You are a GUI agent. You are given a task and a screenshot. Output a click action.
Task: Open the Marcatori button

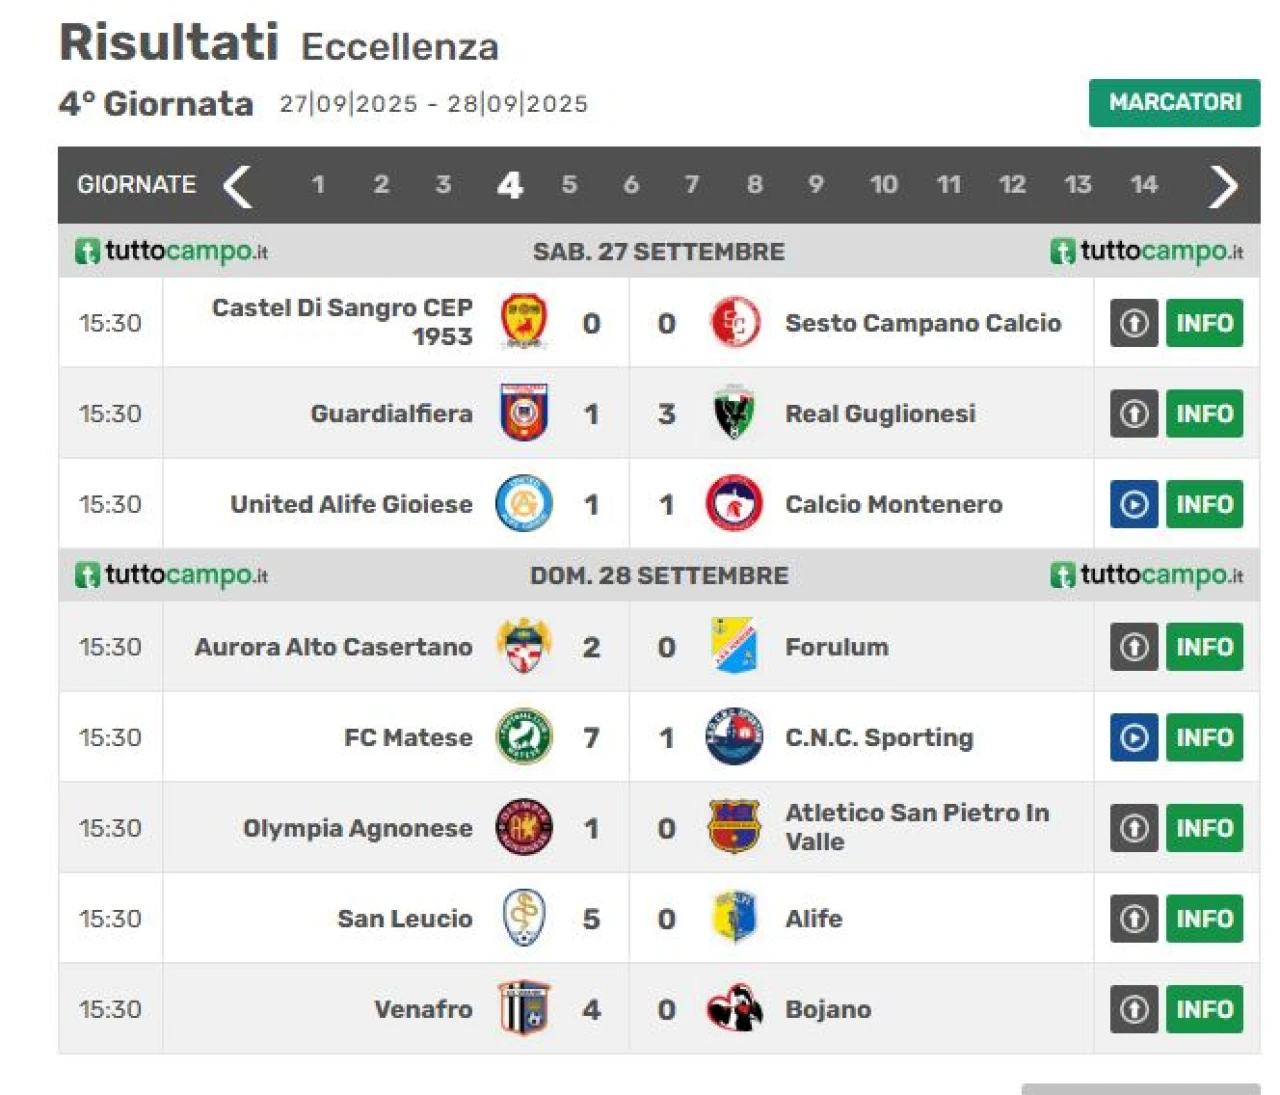click(1174, 102)
